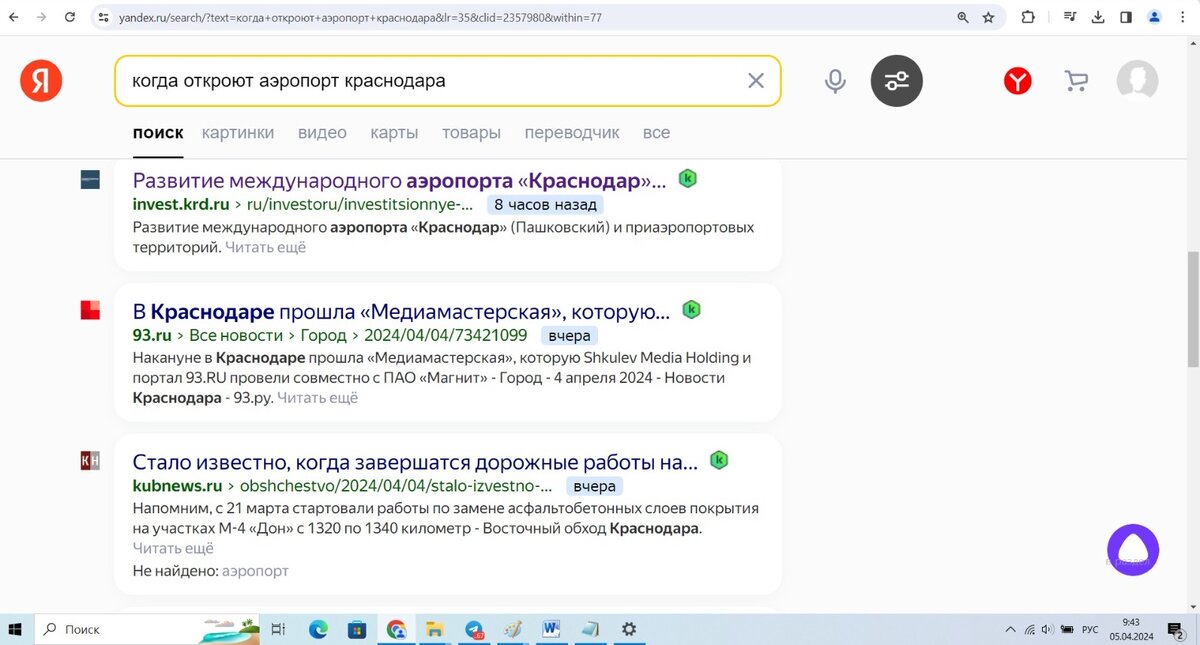
Task: Open Task View on the taskbar
Action: coord(278,630)
